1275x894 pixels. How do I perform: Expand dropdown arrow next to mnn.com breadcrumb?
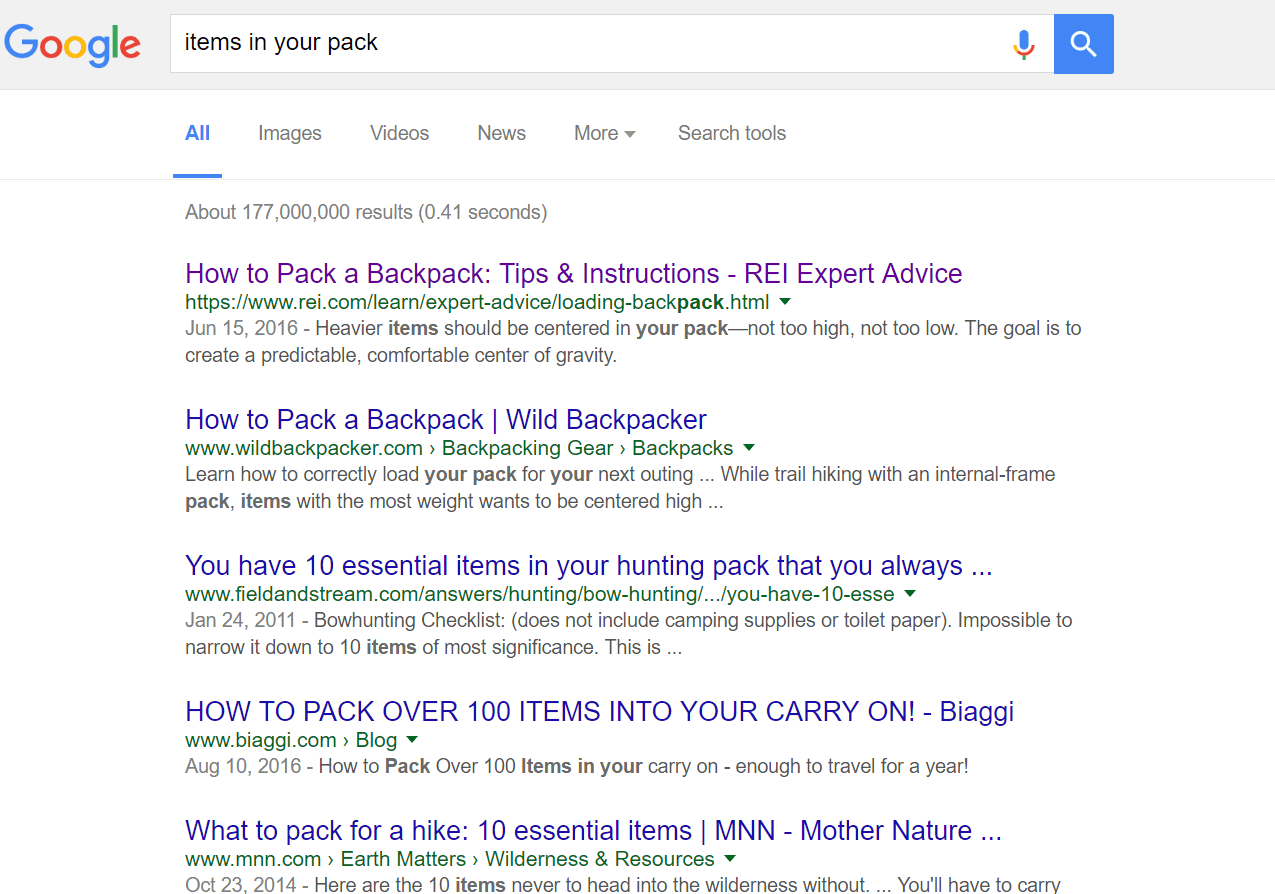(730, 858)
